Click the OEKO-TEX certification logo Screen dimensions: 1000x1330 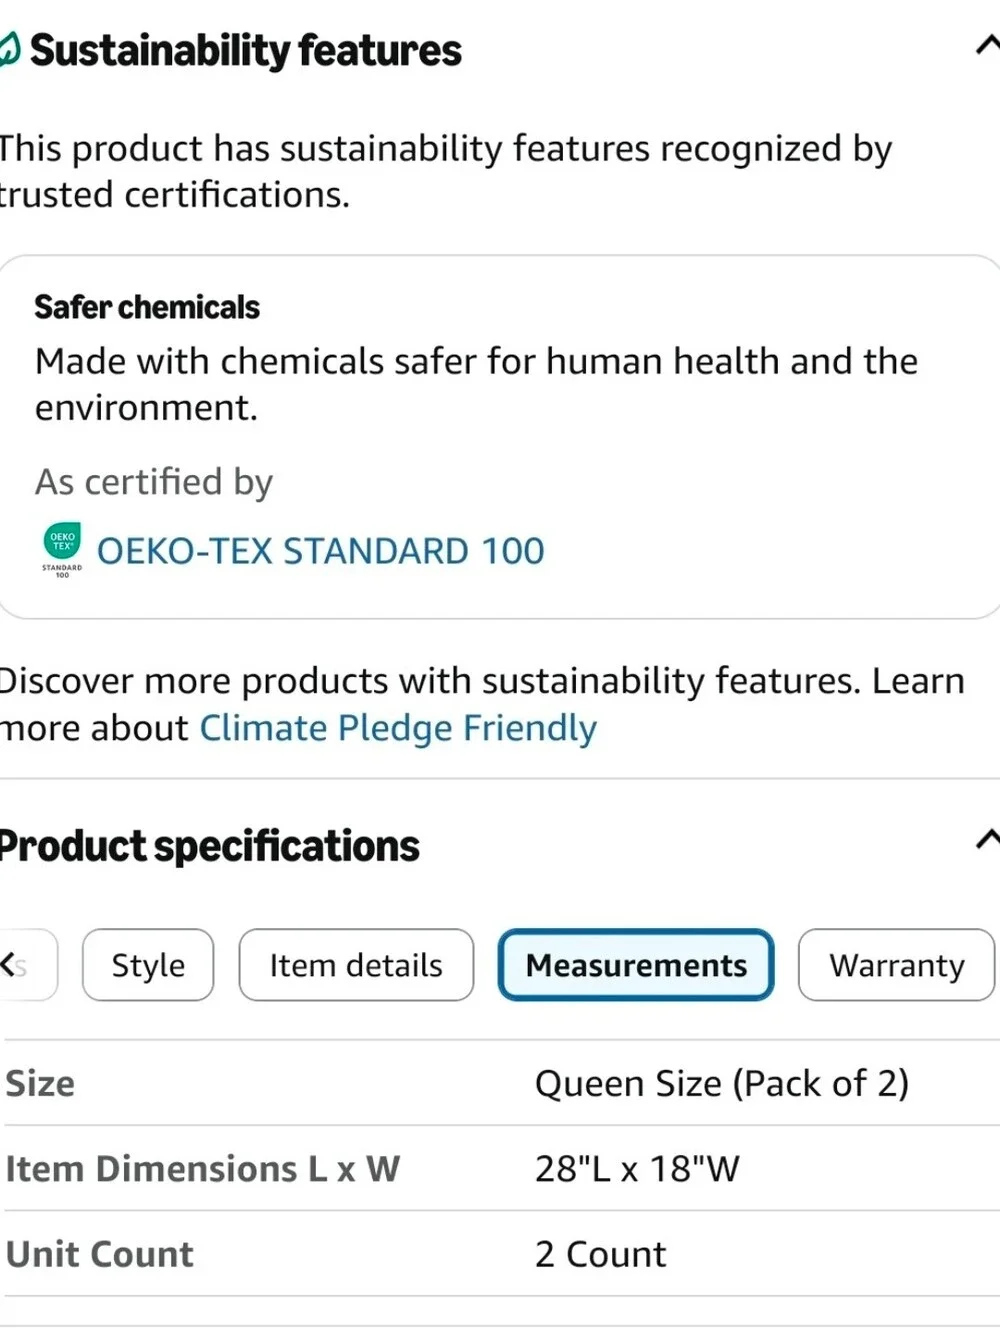pyautogui.click(x=62, y=550)
